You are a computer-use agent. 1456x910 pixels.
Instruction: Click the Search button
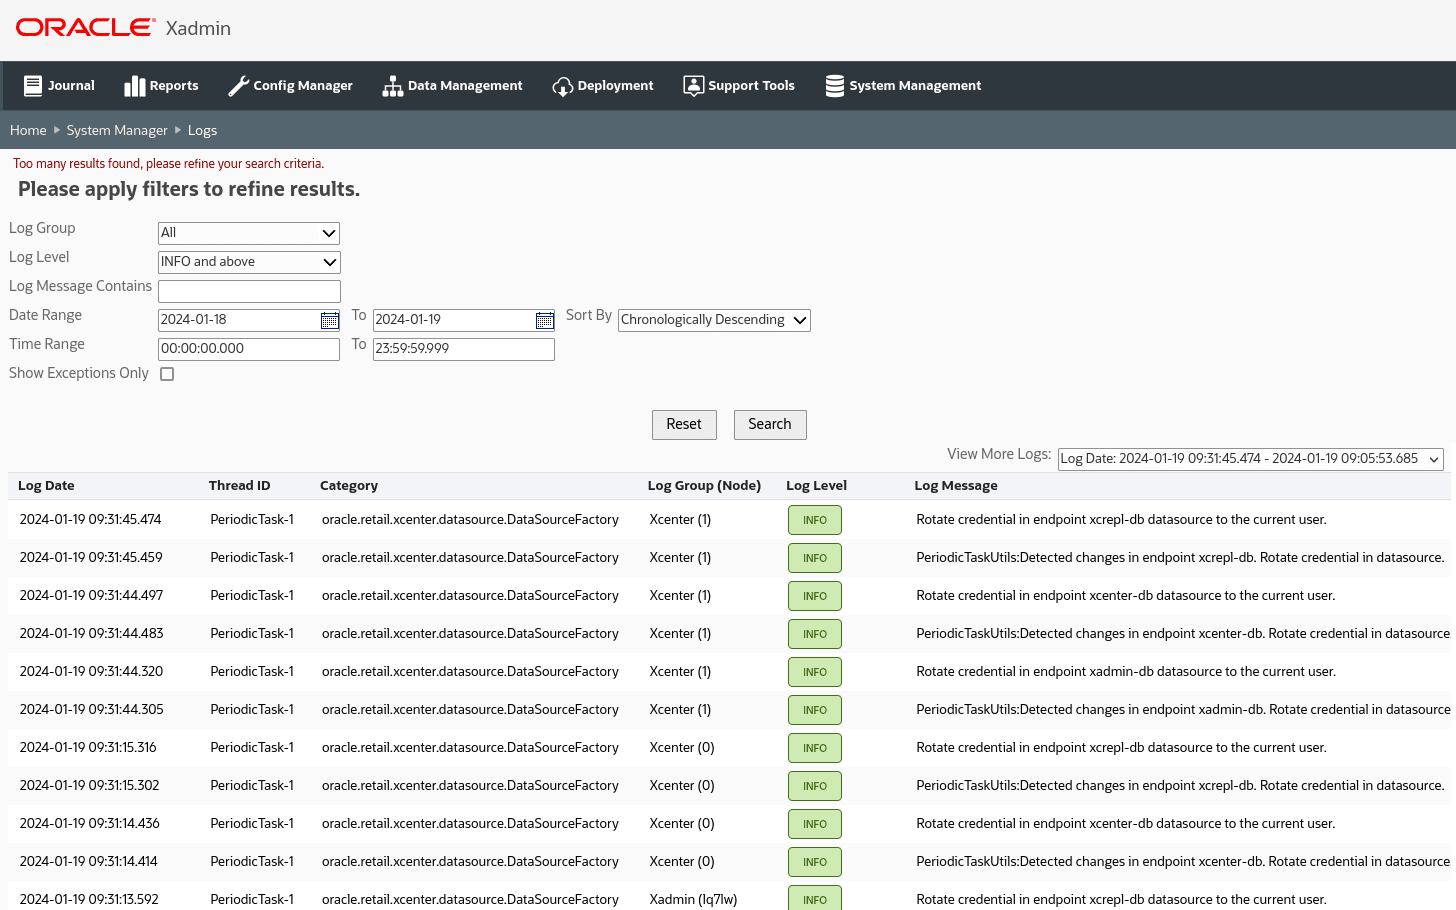coord(770,425)
